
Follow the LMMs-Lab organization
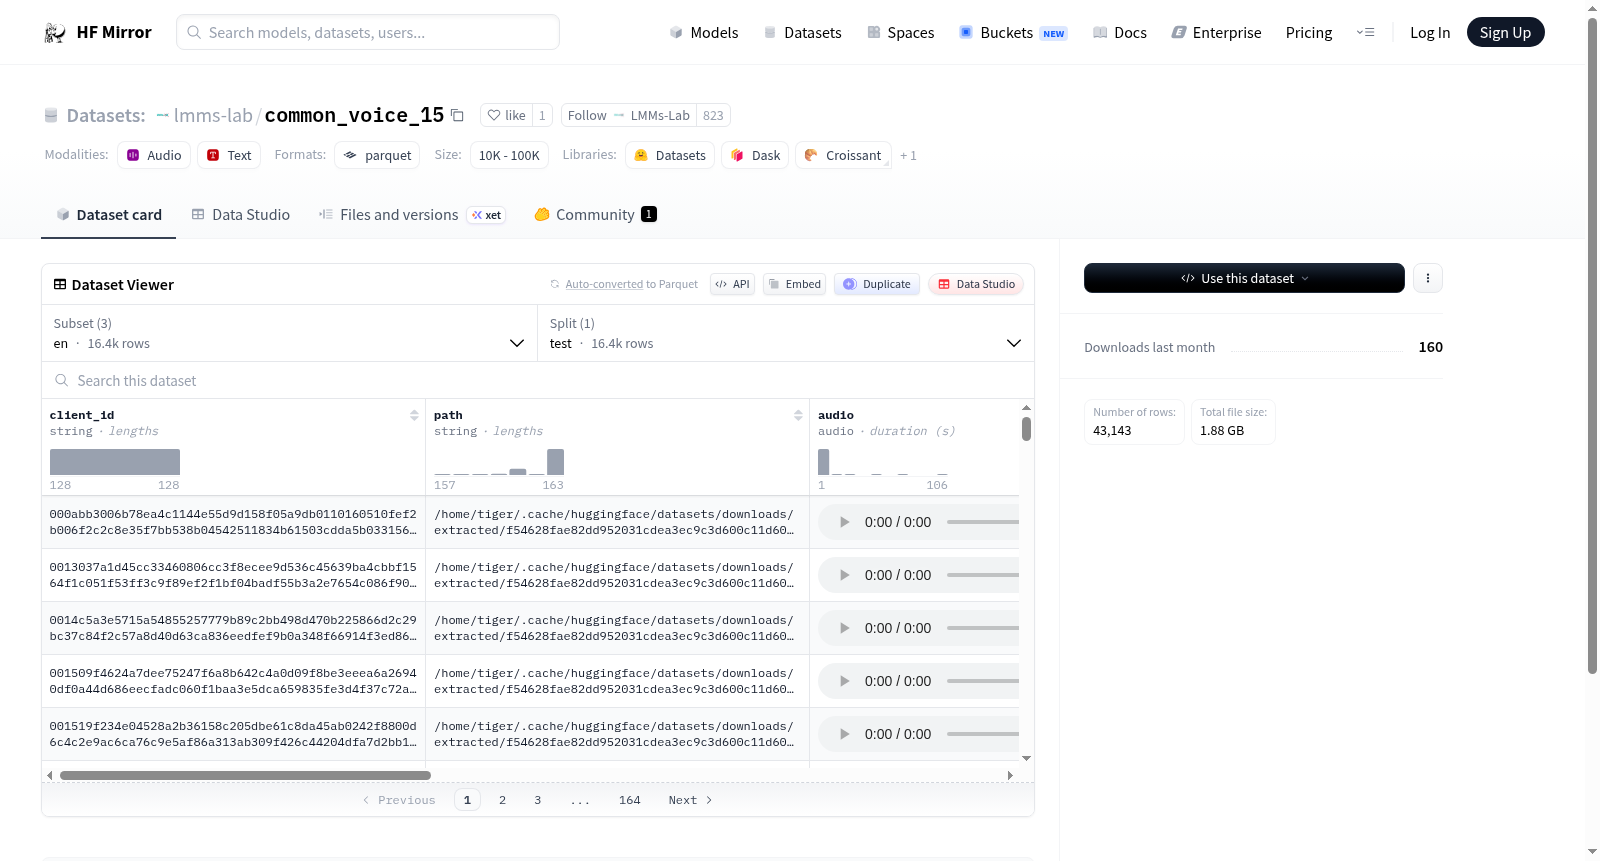tap(629, 115)
